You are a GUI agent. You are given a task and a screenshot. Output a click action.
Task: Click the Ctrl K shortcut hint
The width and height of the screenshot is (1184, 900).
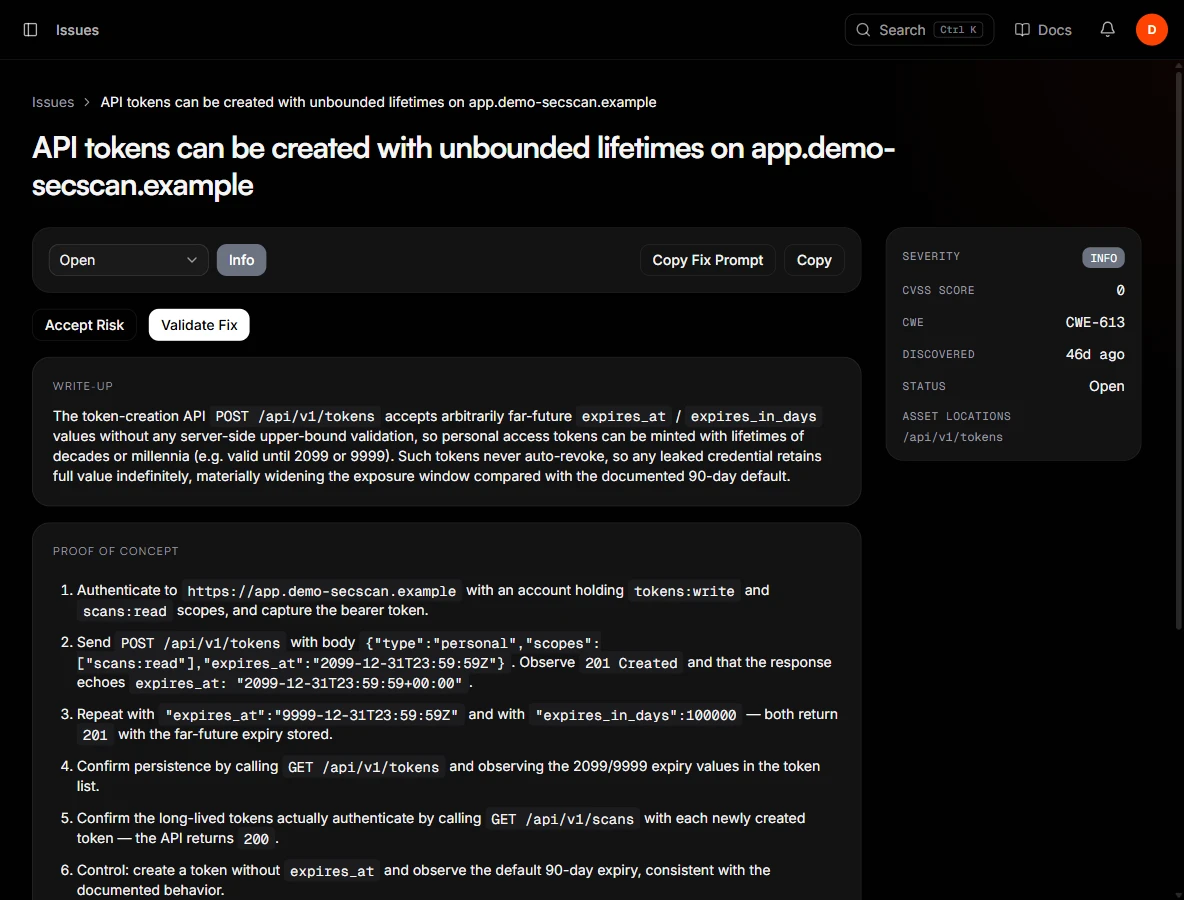(958, 29)
